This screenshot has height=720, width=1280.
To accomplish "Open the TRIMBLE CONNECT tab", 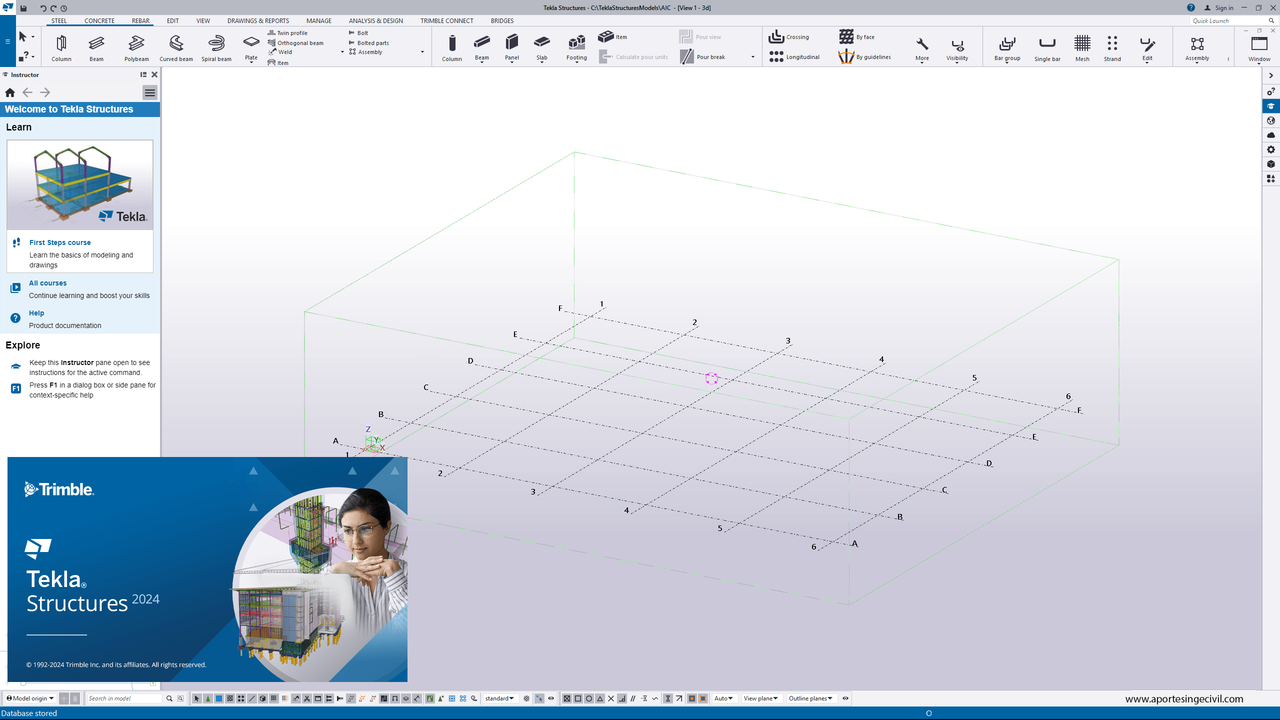I will tap(447, 20).
